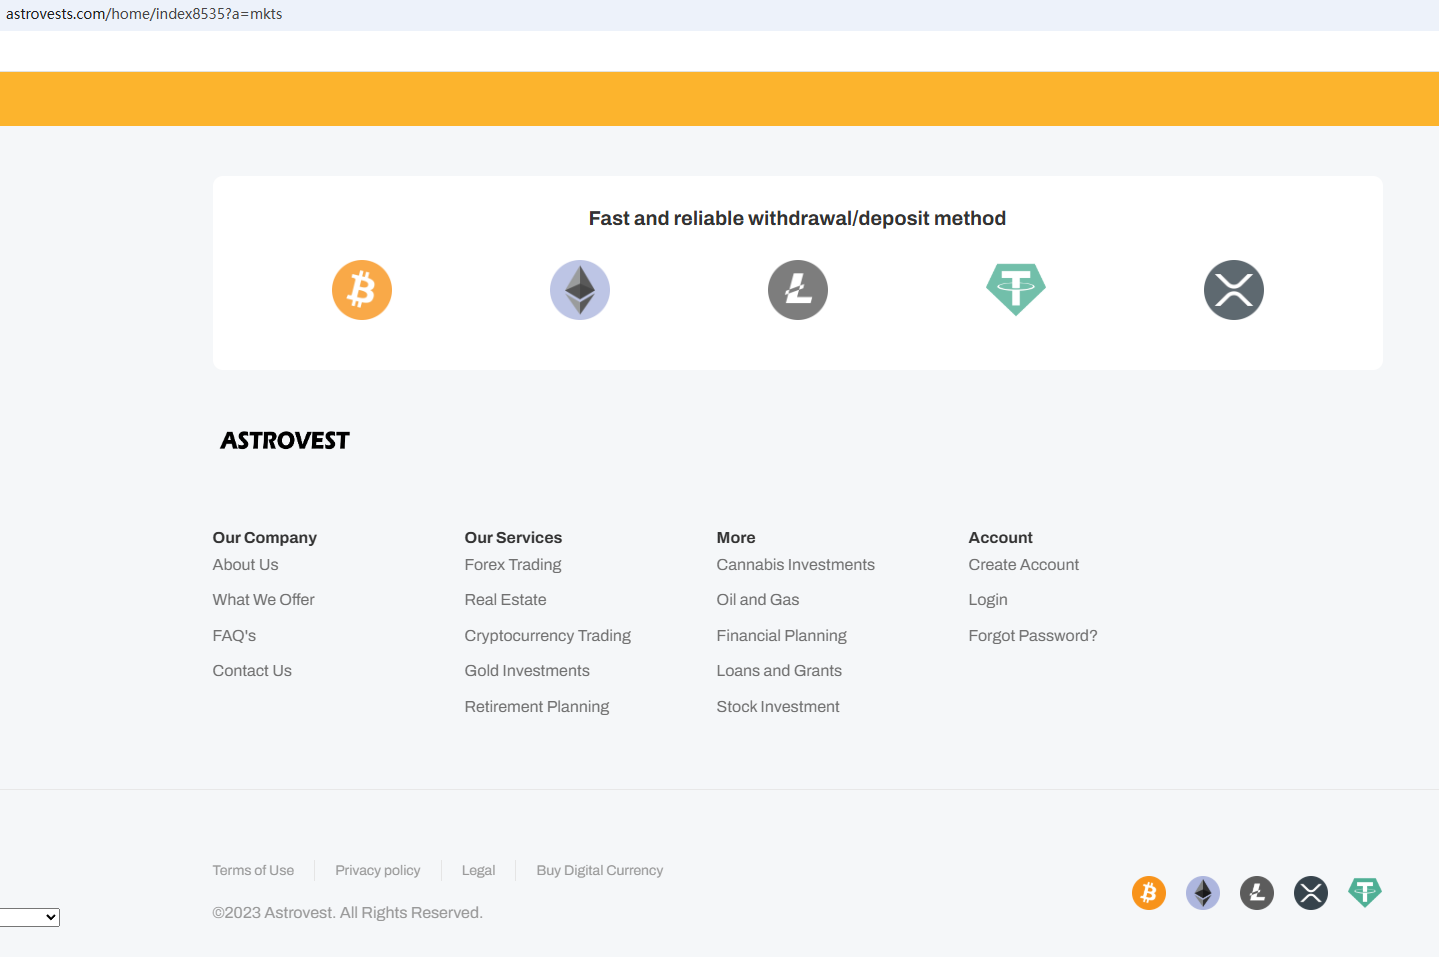Click the small Tether icon in footer

(x=1365, y=892)
